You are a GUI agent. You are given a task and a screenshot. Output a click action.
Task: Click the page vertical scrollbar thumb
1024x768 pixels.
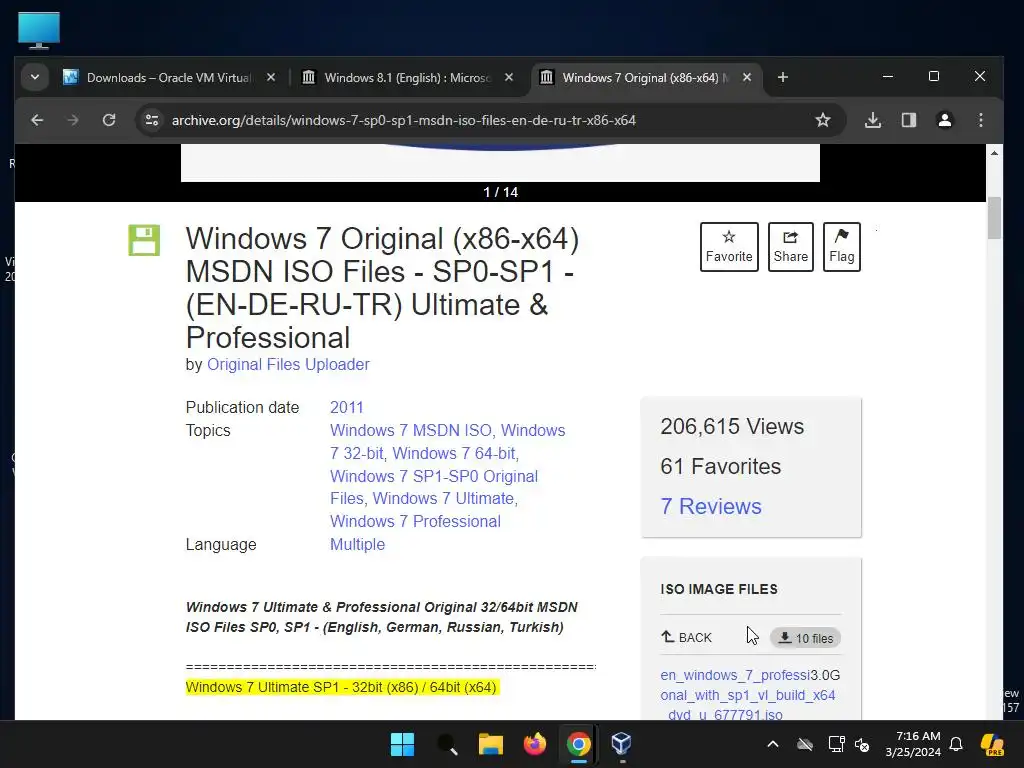[994, 217]
